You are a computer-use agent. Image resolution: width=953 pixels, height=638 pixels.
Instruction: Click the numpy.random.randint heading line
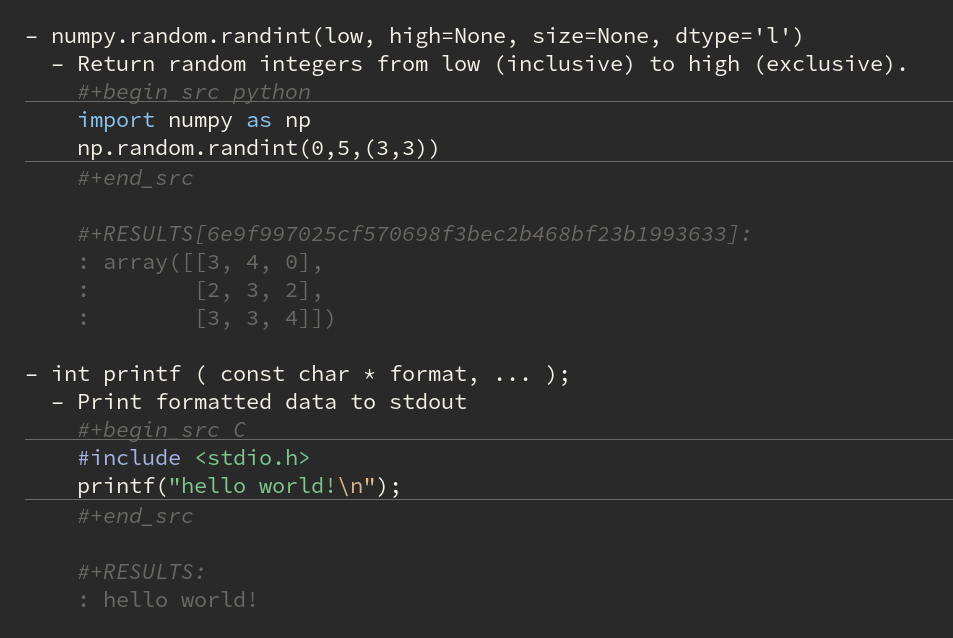point(413,36)
